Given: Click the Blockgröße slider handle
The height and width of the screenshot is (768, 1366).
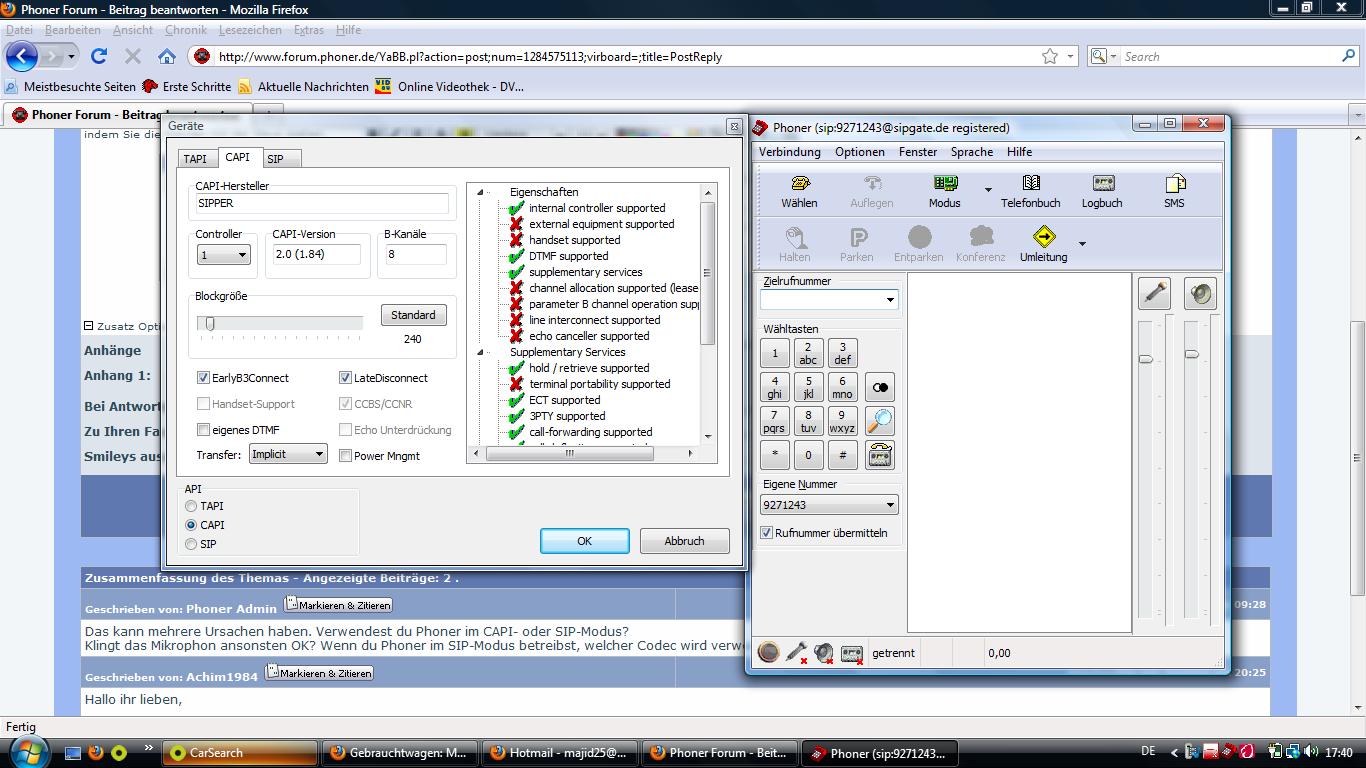Looking at the screenshot, I should (210, 323).
